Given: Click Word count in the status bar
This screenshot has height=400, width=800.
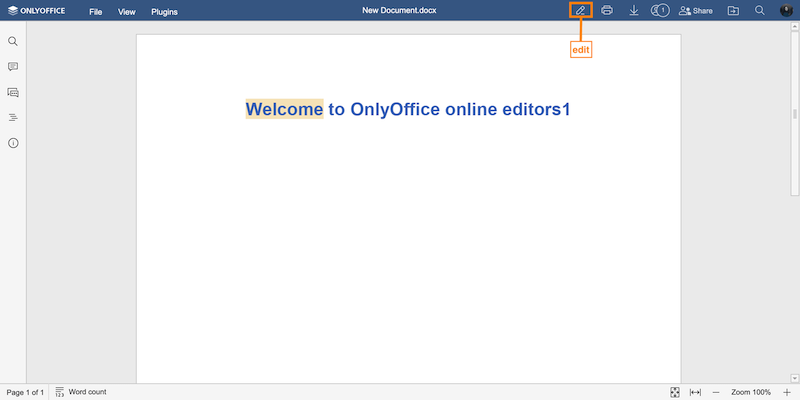Looking at the screenshot, I should point(81,392).
